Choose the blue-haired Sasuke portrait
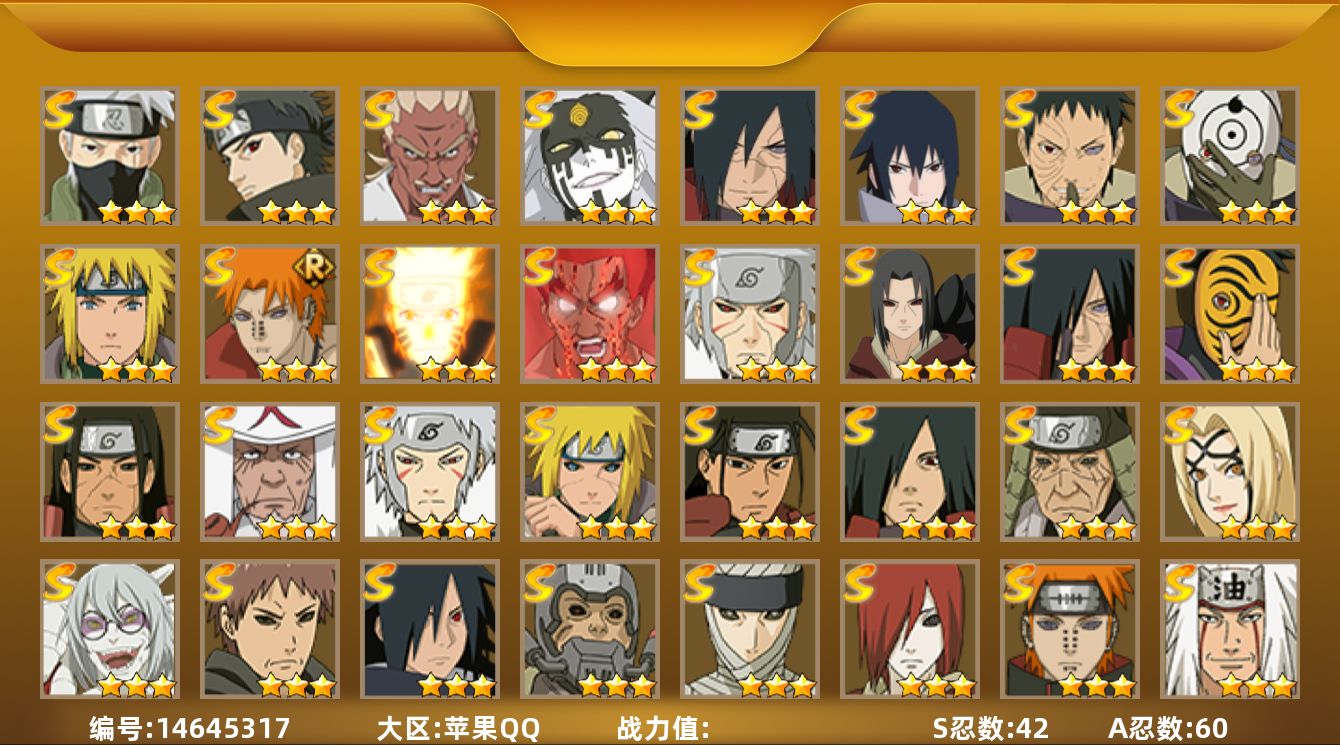Image resolution: width=1340 pixels, height=745 pixels. (x=909, y=156)
